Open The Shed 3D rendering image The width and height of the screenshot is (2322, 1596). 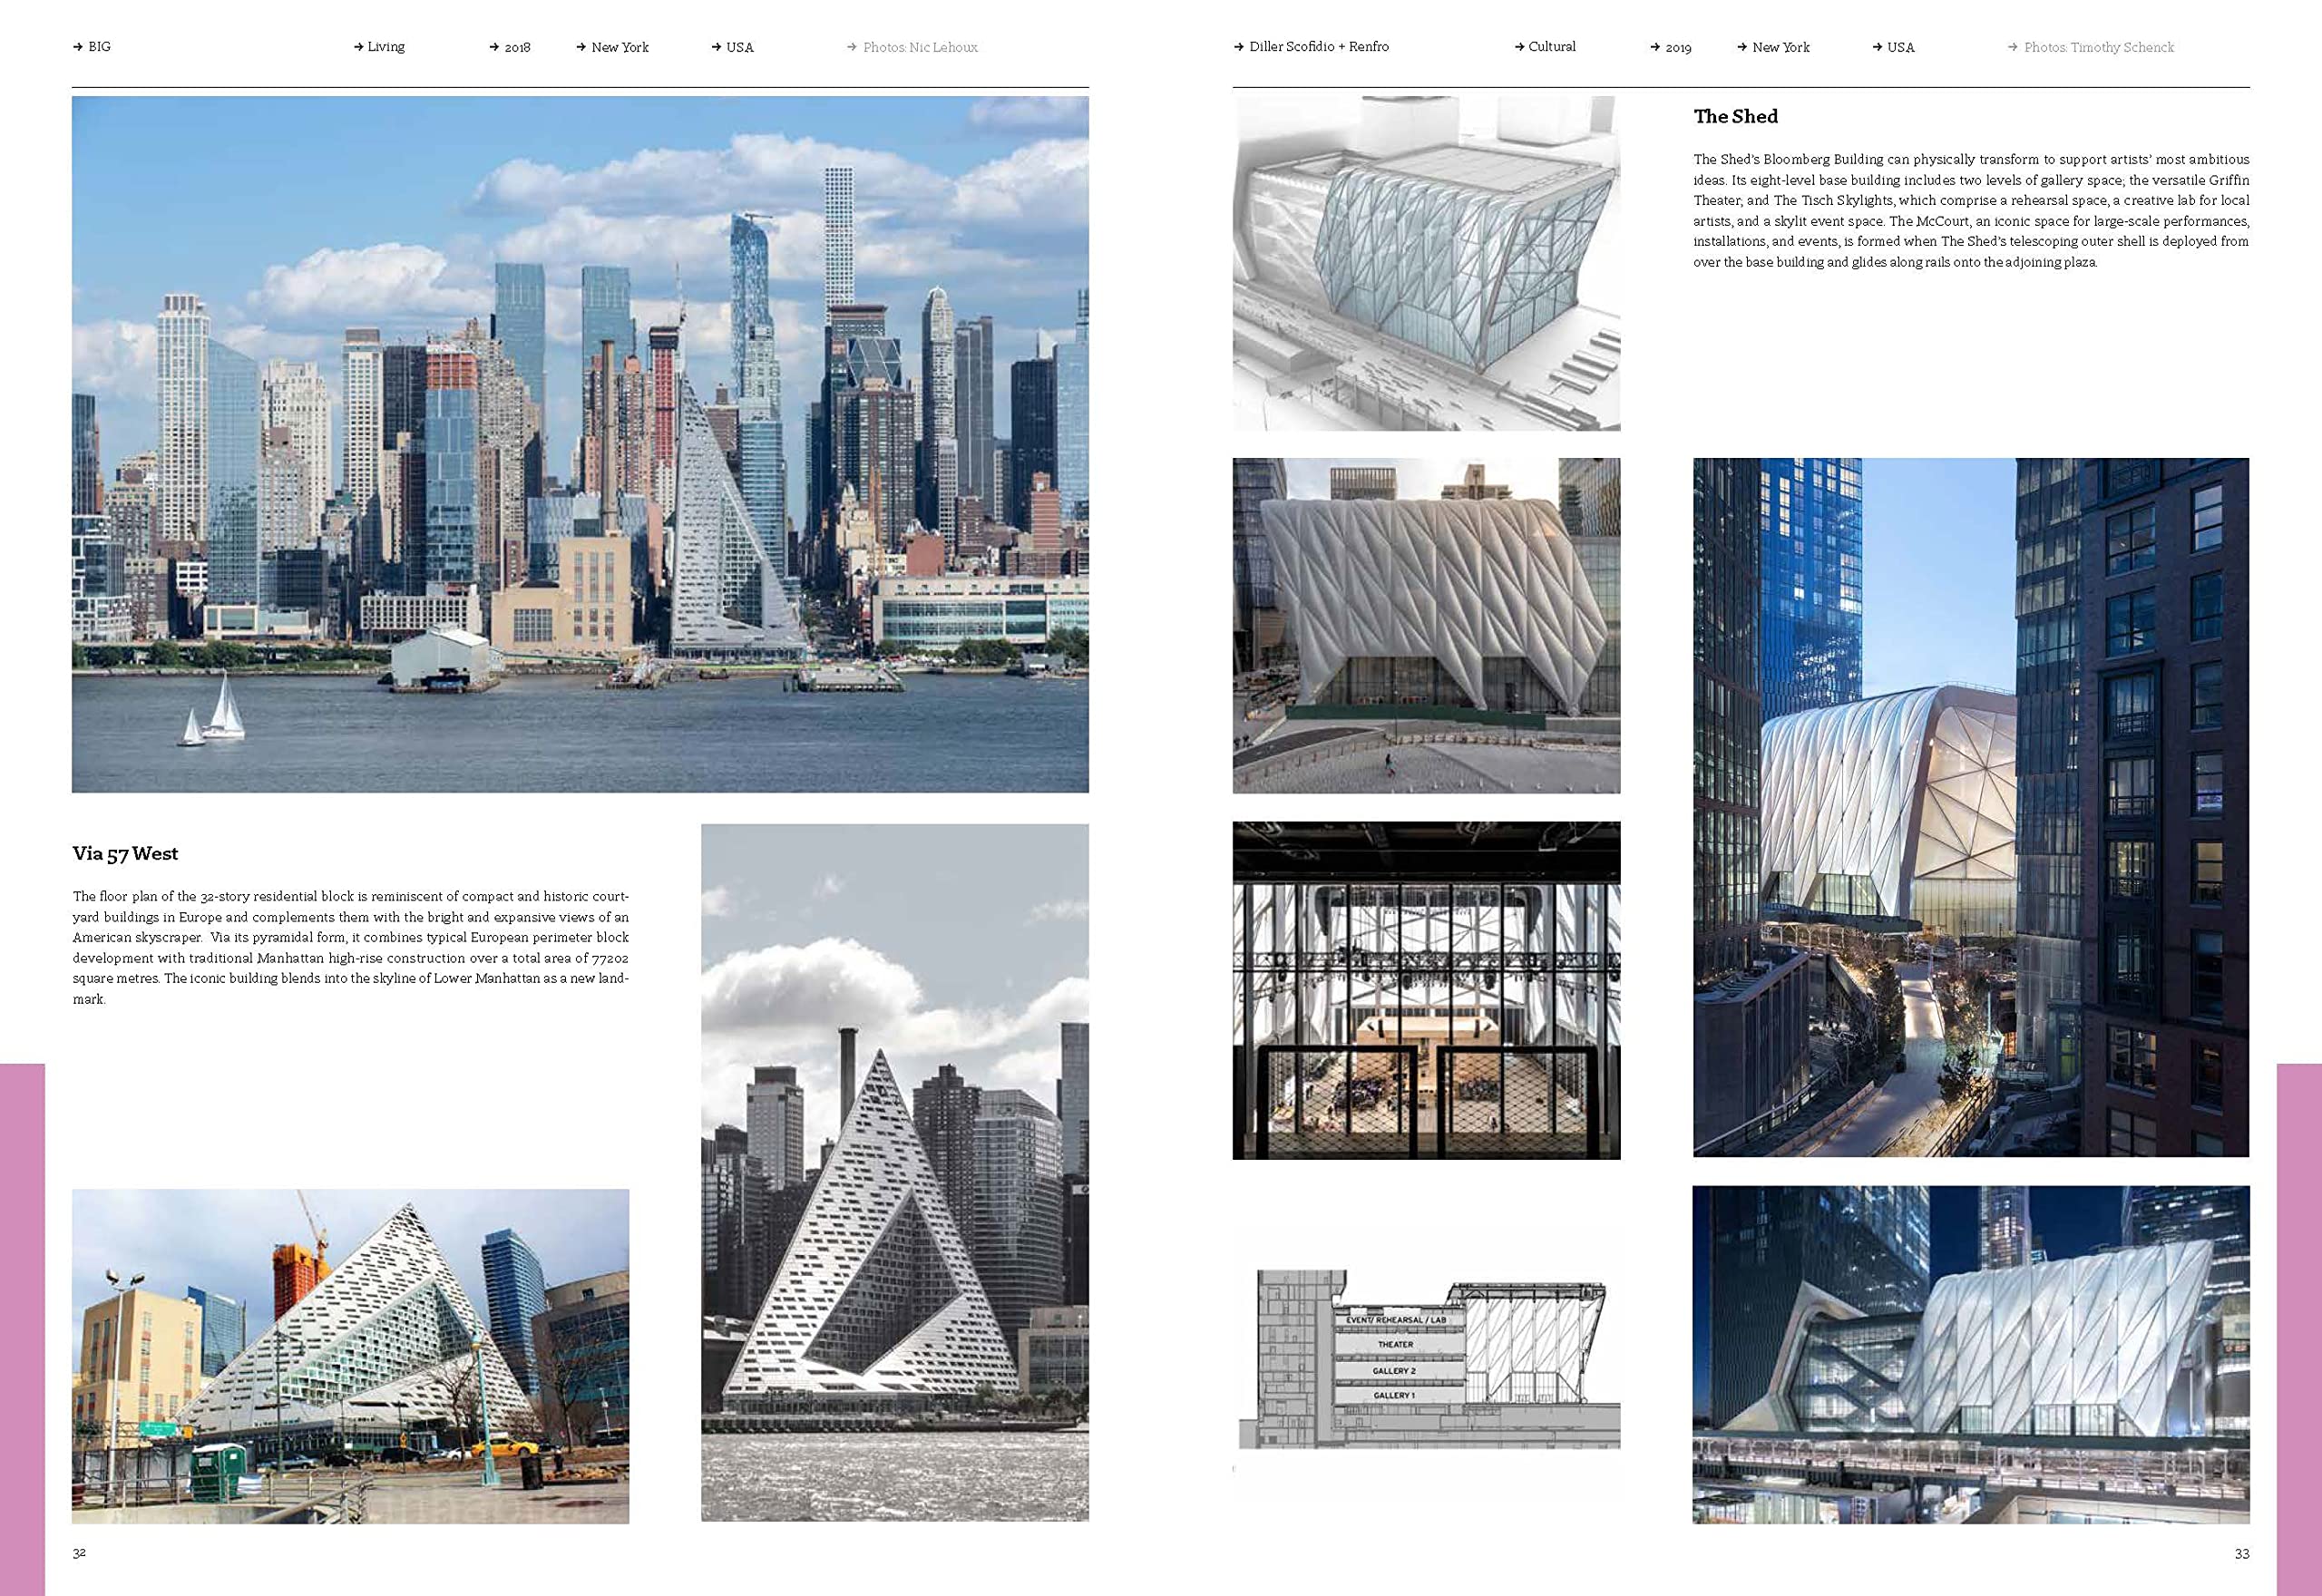click(1426, 263)
